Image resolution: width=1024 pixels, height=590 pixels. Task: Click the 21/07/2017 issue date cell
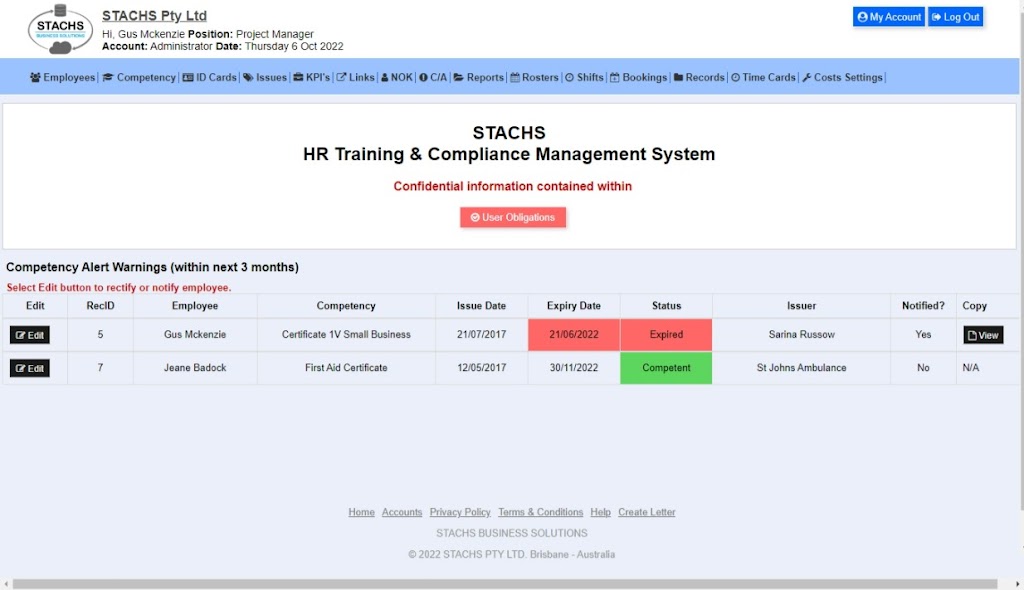[481, 335]
